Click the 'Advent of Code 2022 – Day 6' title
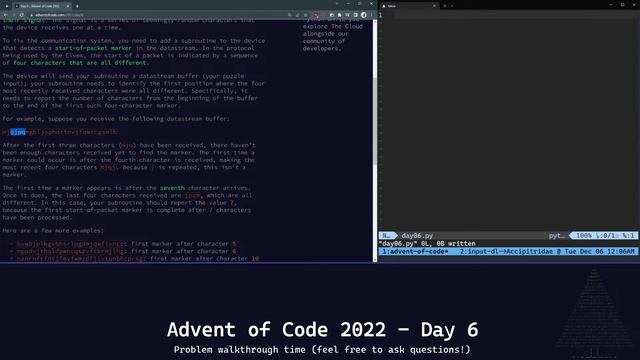The width and height of the screenshot is (640, 360). [322, 330]
